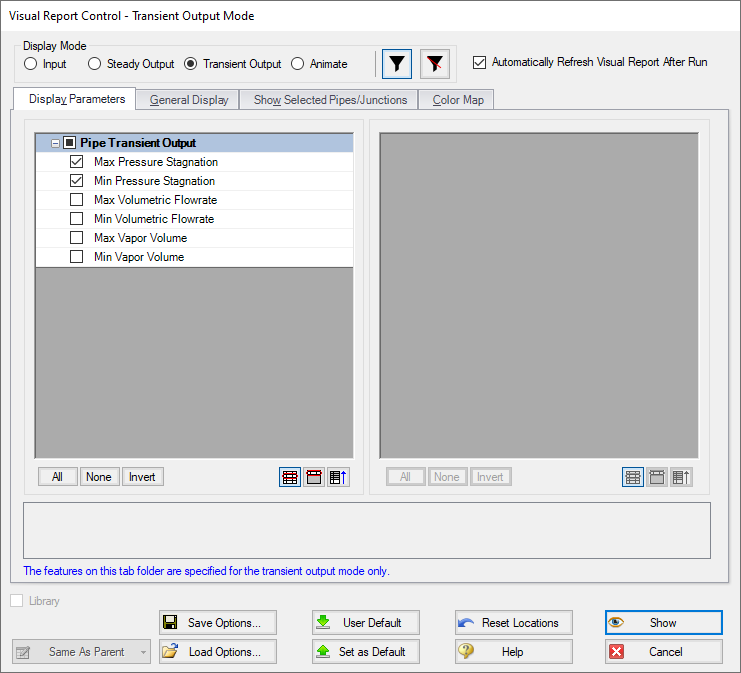
Task: Click the red grid icon under the Pipe Transient Output list
Action: click(x=290, y=477)
